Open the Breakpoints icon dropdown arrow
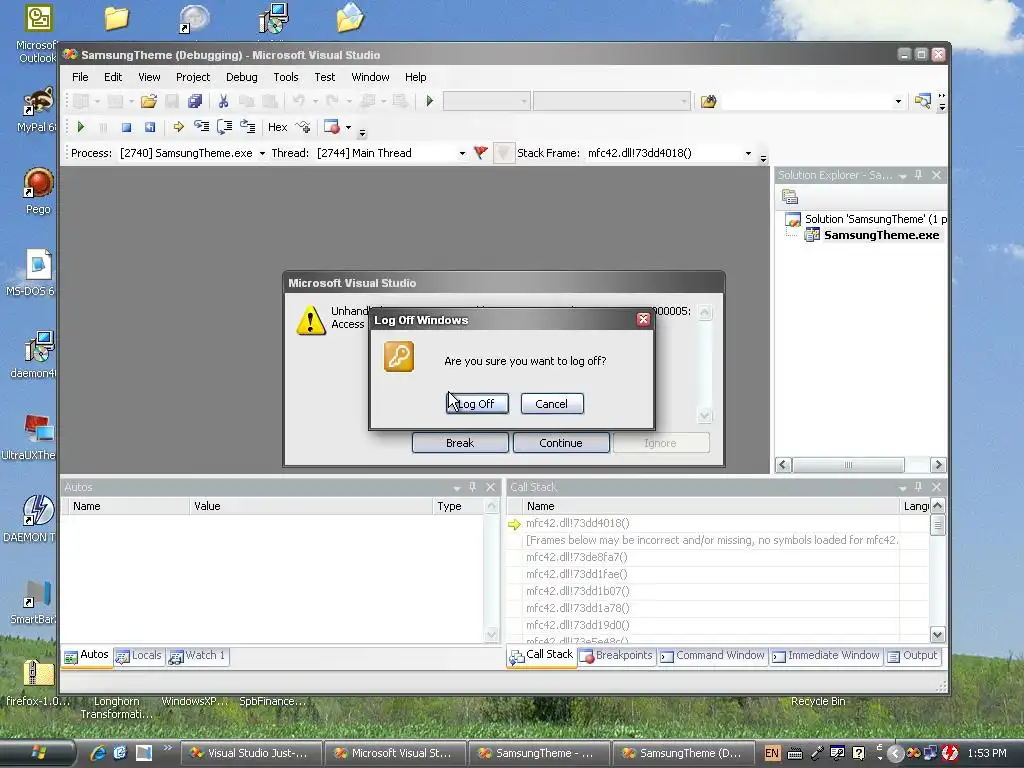Screen dimensions: 1024x768 point(348,127)
